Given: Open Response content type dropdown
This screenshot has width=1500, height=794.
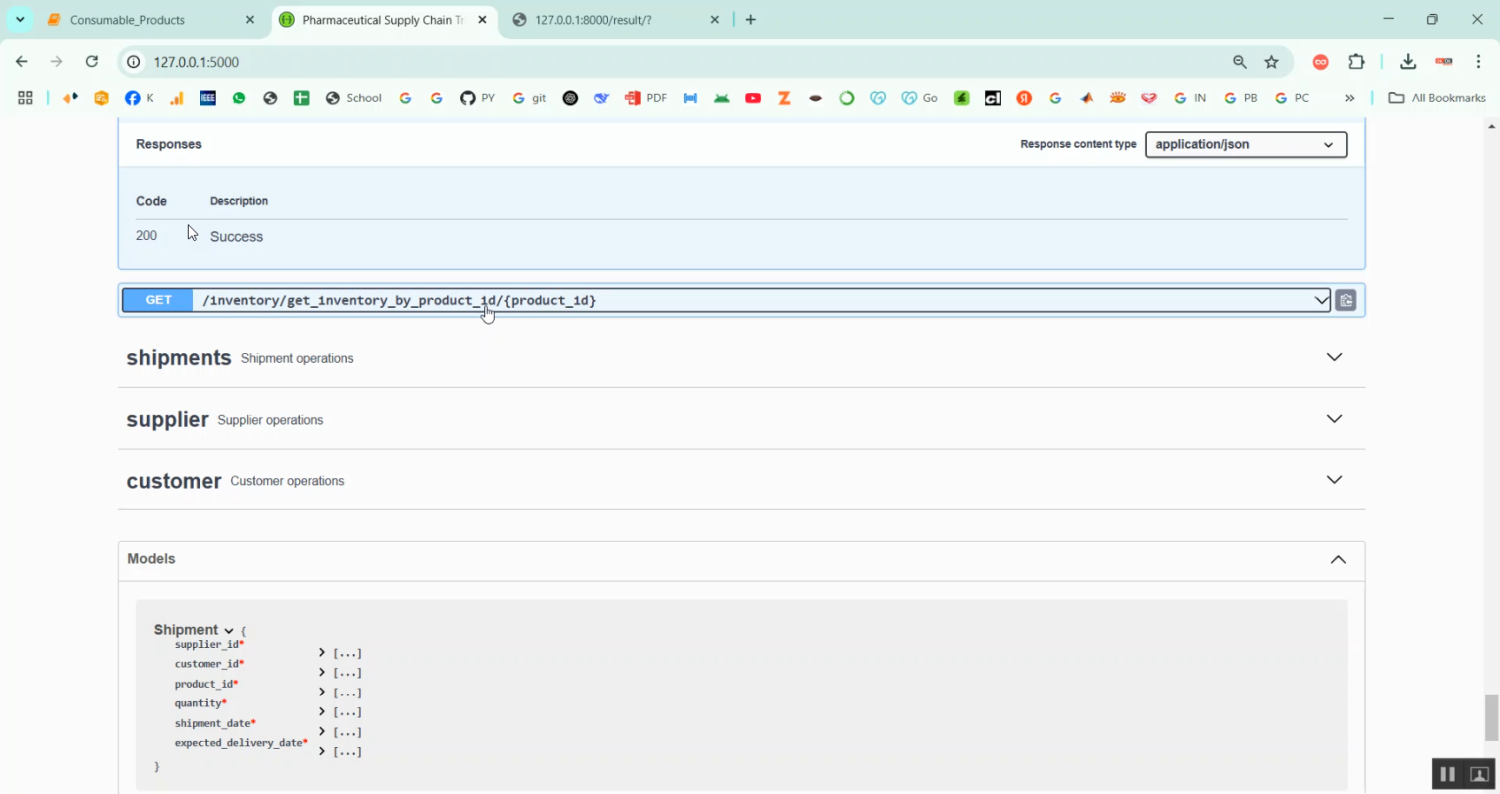Looking at the screenshot, I should (1245, 144).
